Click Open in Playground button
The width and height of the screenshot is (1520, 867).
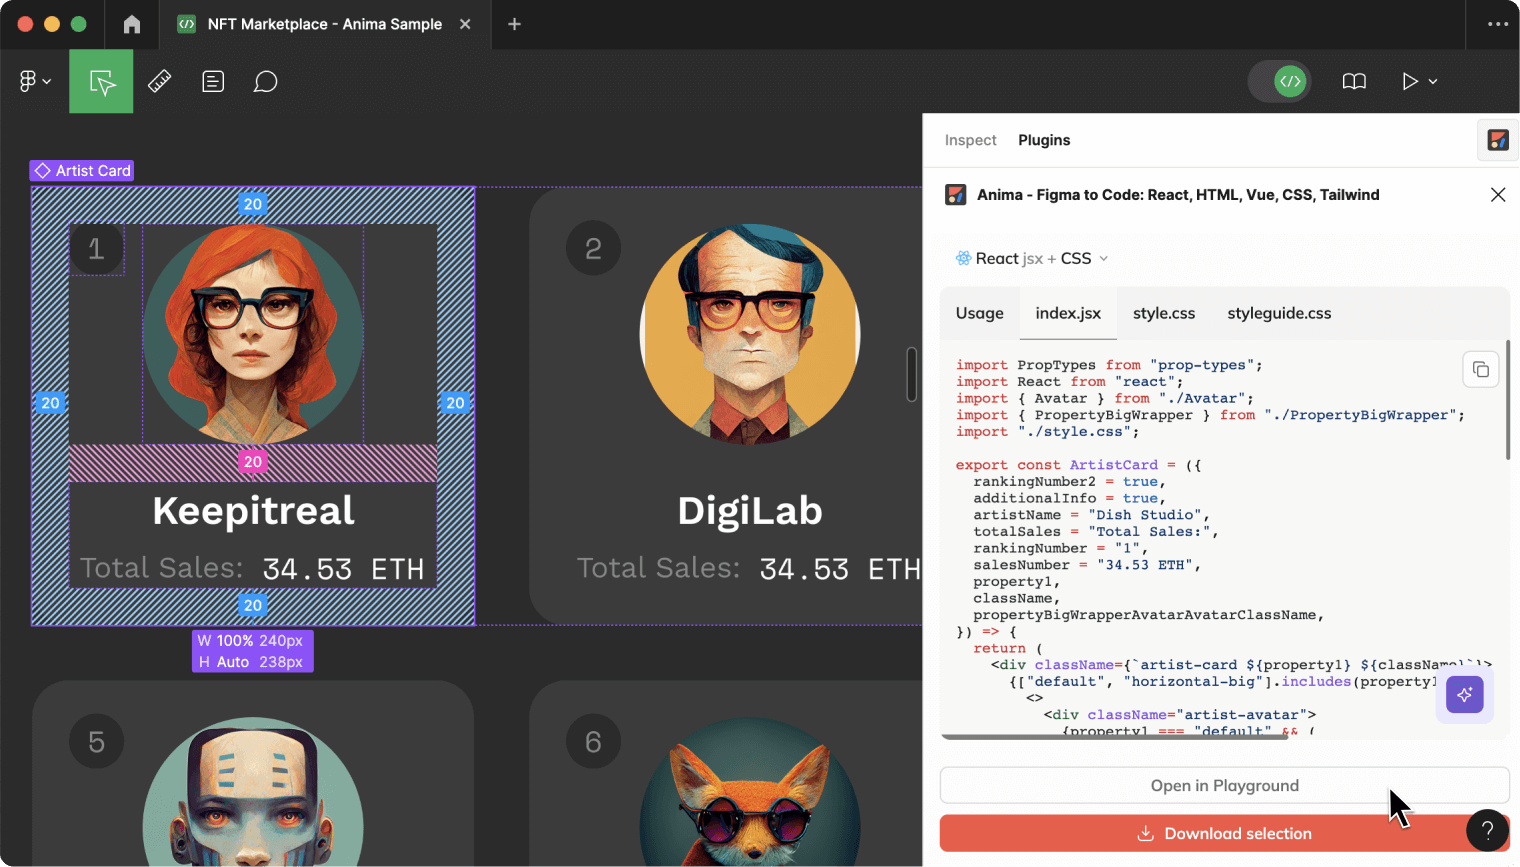(x=1224, y=785)
